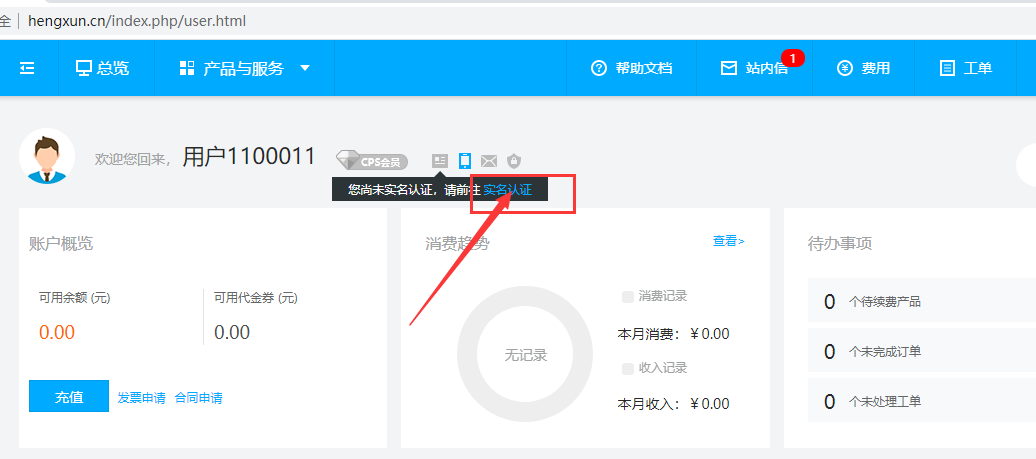Click the ID card verification icon

click(440, 161)
